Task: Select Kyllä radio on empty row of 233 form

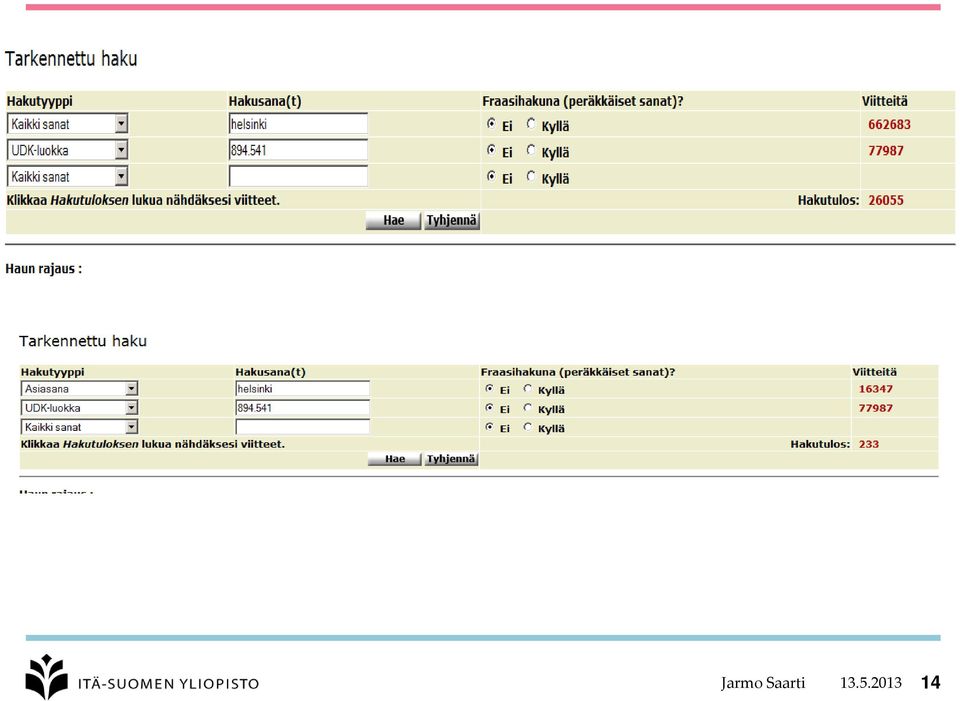Action: click(528, 427)
